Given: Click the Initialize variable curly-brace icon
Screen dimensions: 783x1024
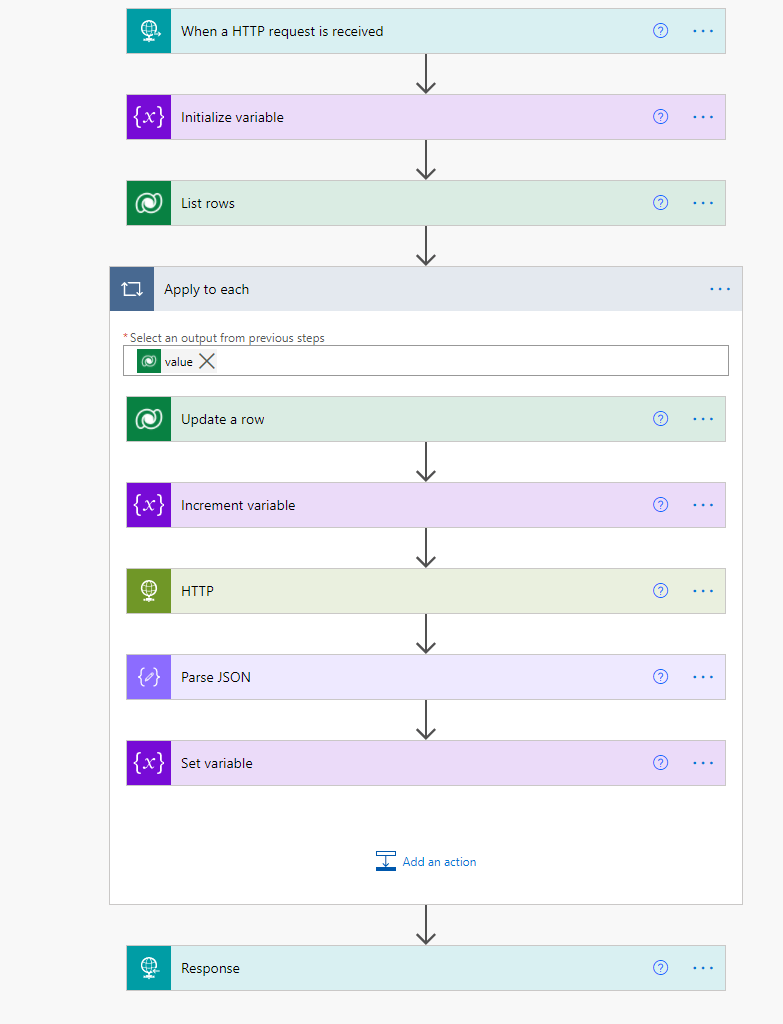Looking at the screenshot, I should (x=149, y=117).
